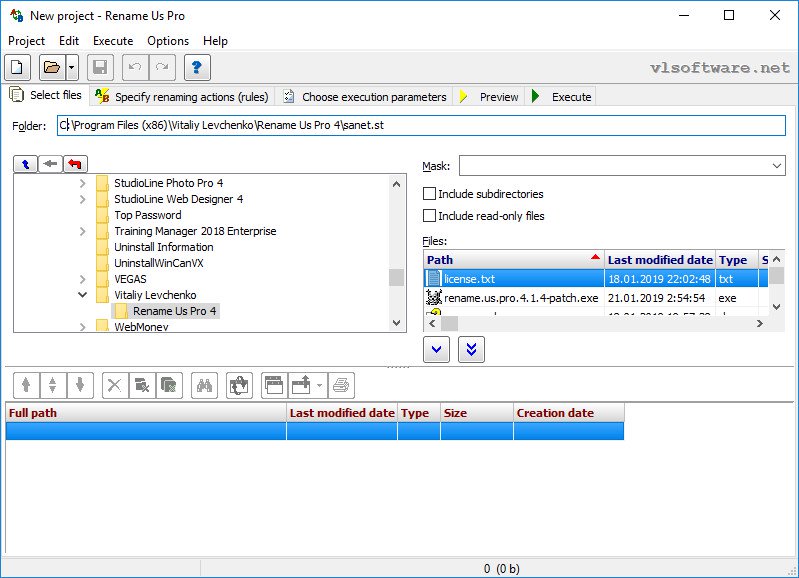Expand the StudioLine Photo Pro 4 folder

83,183
